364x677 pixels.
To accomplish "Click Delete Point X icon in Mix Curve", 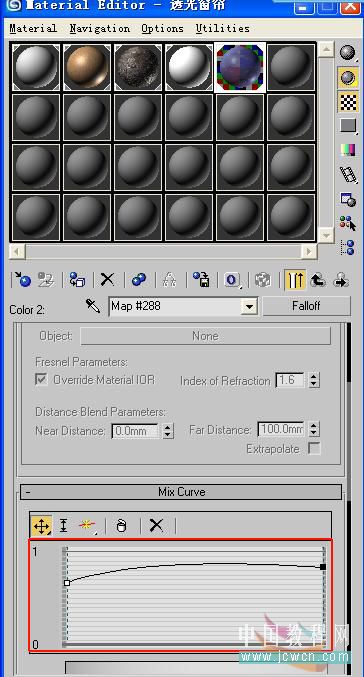I will [x=156, y=525].
